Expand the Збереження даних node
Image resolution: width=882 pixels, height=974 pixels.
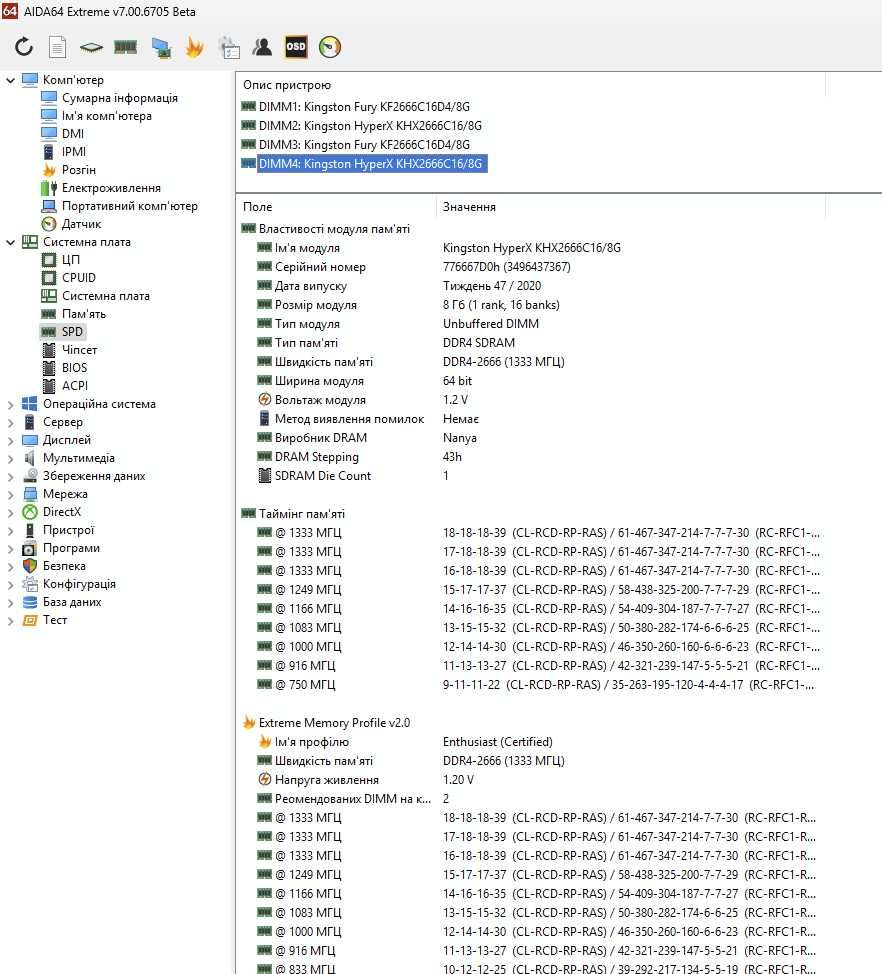pyautogui.click(x=10, y=477)
